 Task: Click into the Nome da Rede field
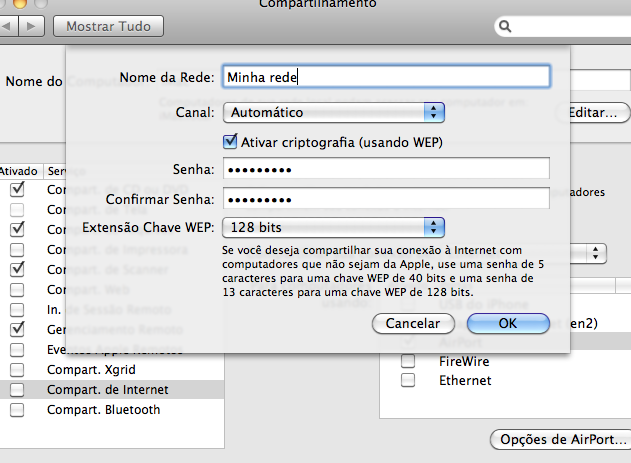tap(386, 76)
